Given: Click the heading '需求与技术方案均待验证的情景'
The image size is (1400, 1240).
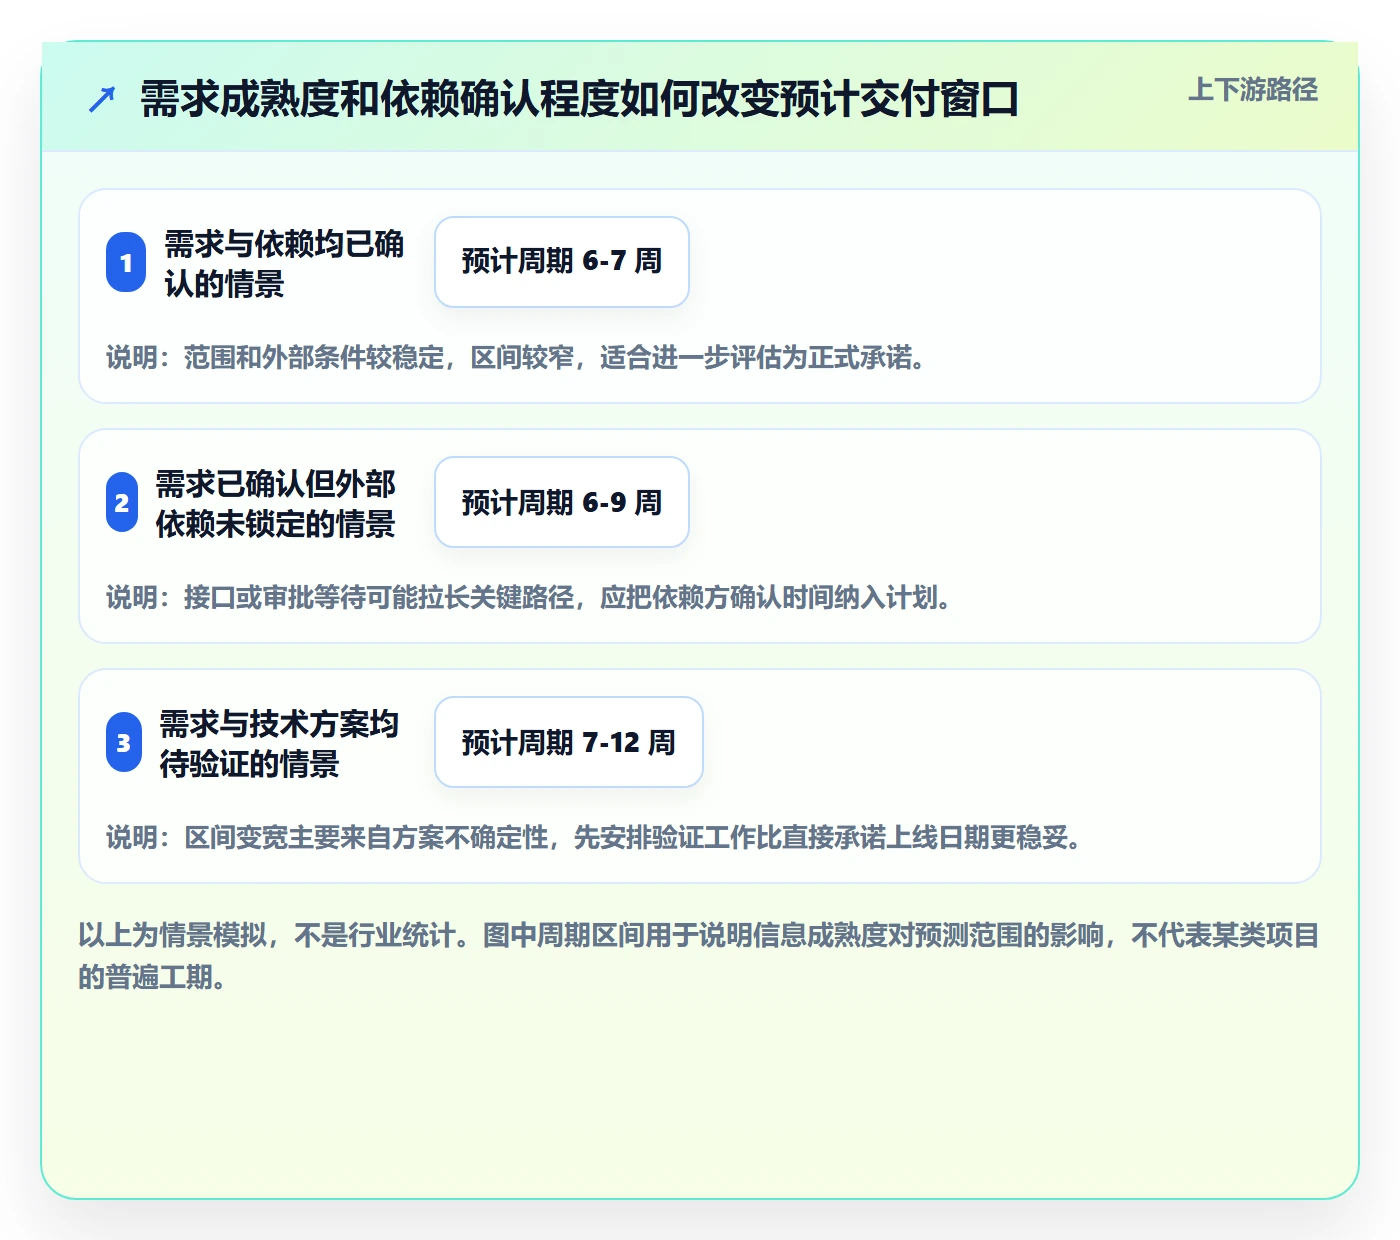Looking at the screenshot, I should coord(280,743).
